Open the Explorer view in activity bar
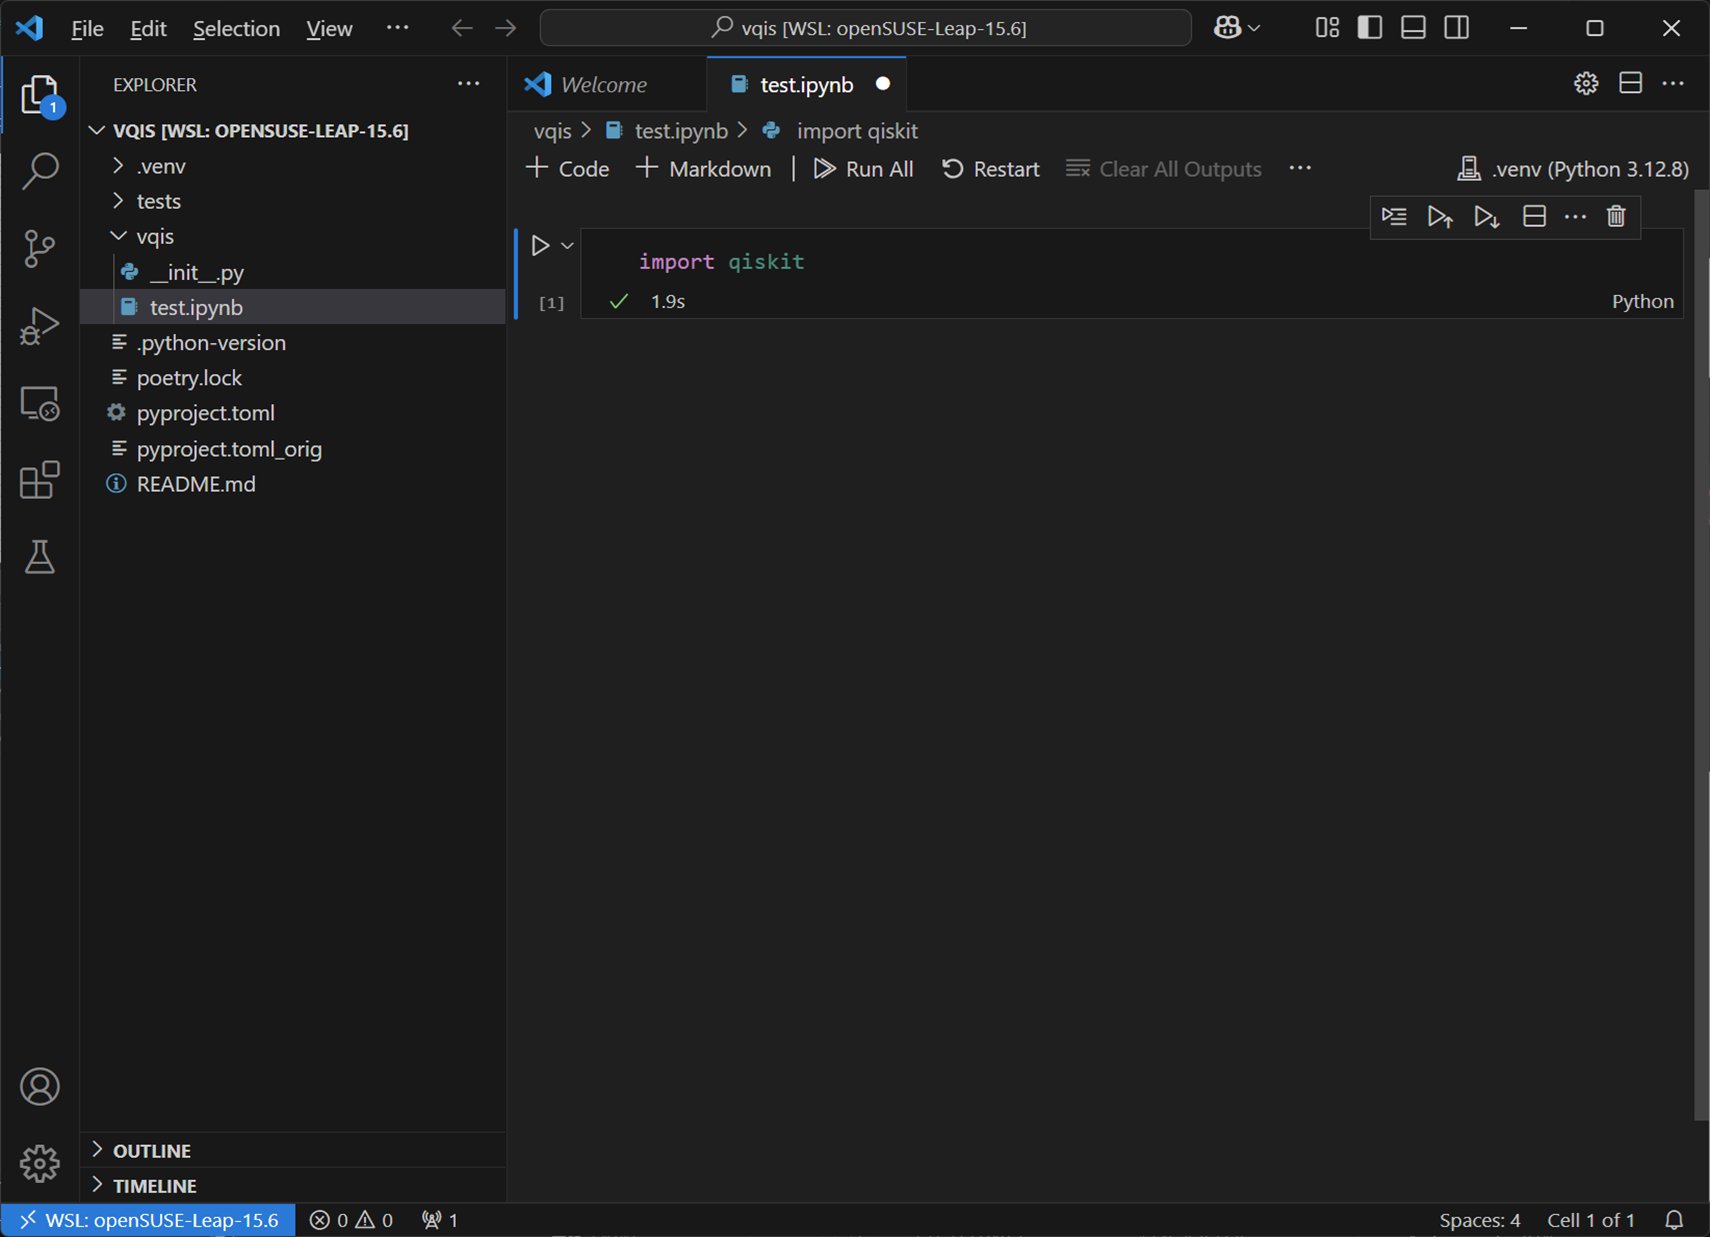This screenshot has width=1710, height=1237. click(x=40, y=95)
